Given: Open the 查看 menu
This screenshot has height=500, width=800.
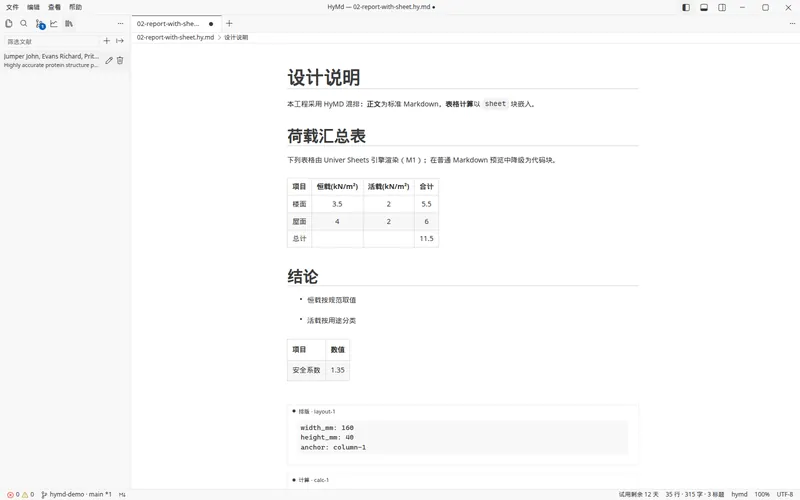Looking at the screenshot, I should [54, 7].
